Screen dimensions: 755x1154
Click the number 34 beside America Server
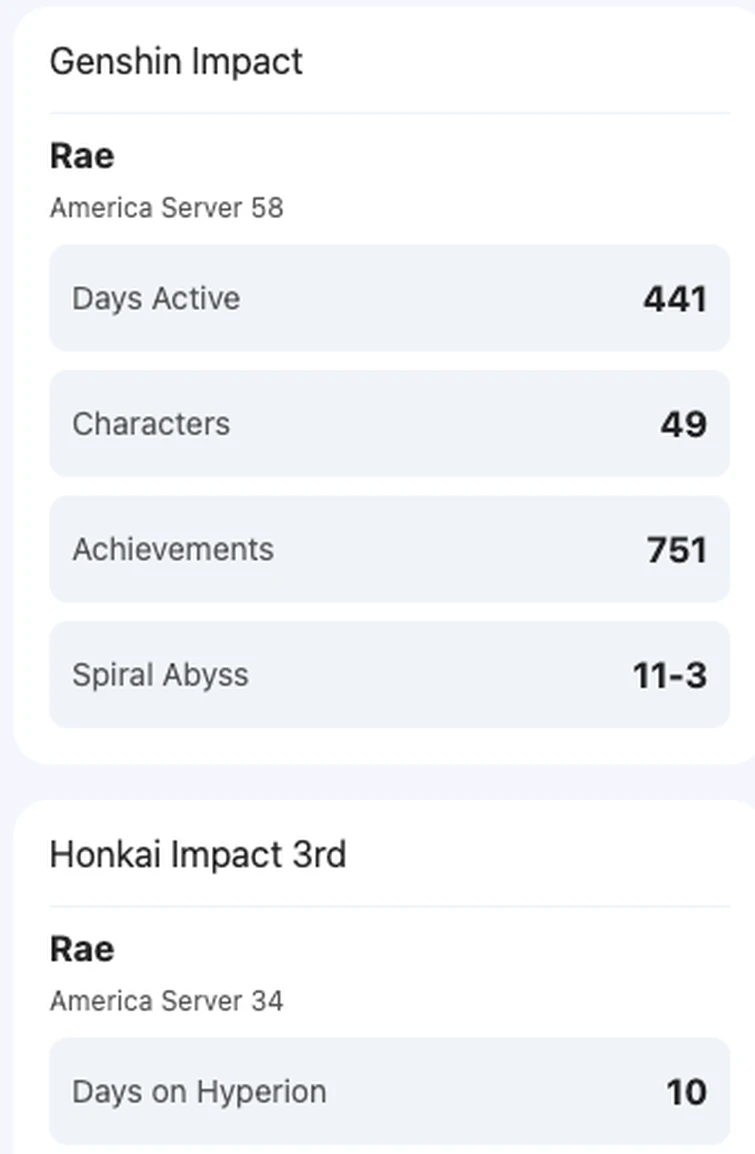click(267, 1001)
